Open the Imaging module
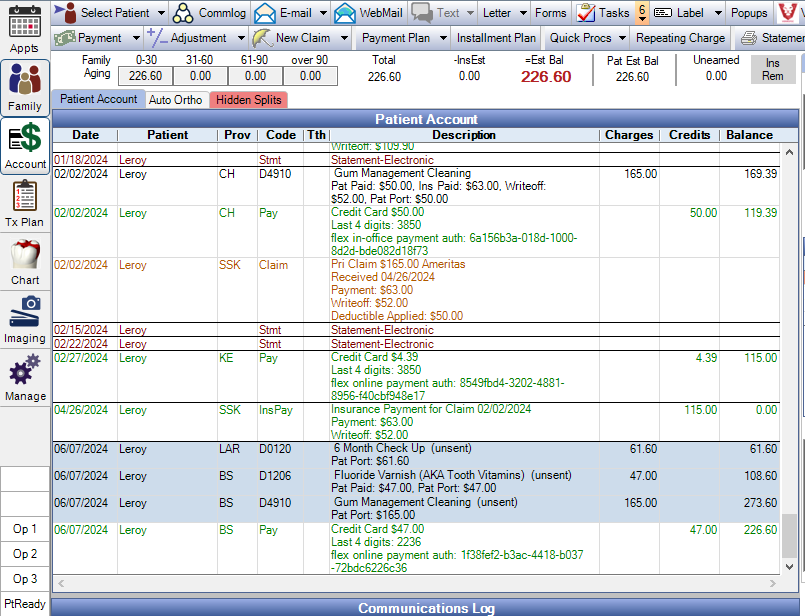Image resolution: width=805 pixels, height=616 pixels. tap(25, 320)
